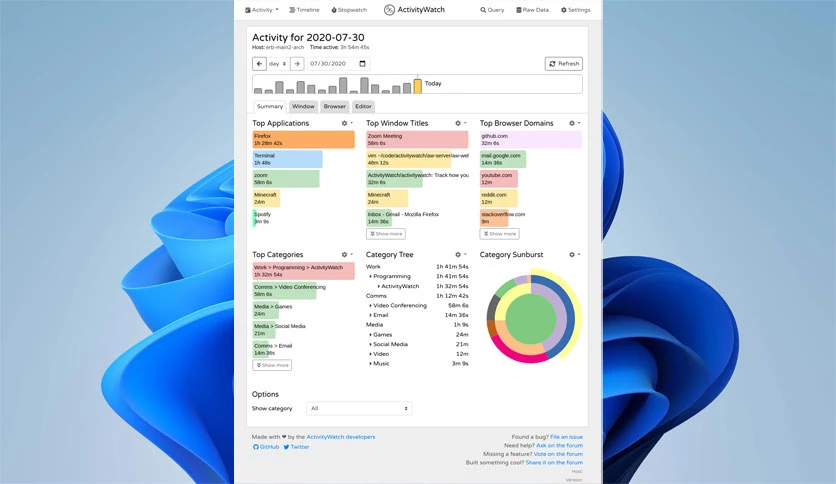The height and width of the screenshot is (484, 836).
Task: Show more top categories
Action: 272,365
